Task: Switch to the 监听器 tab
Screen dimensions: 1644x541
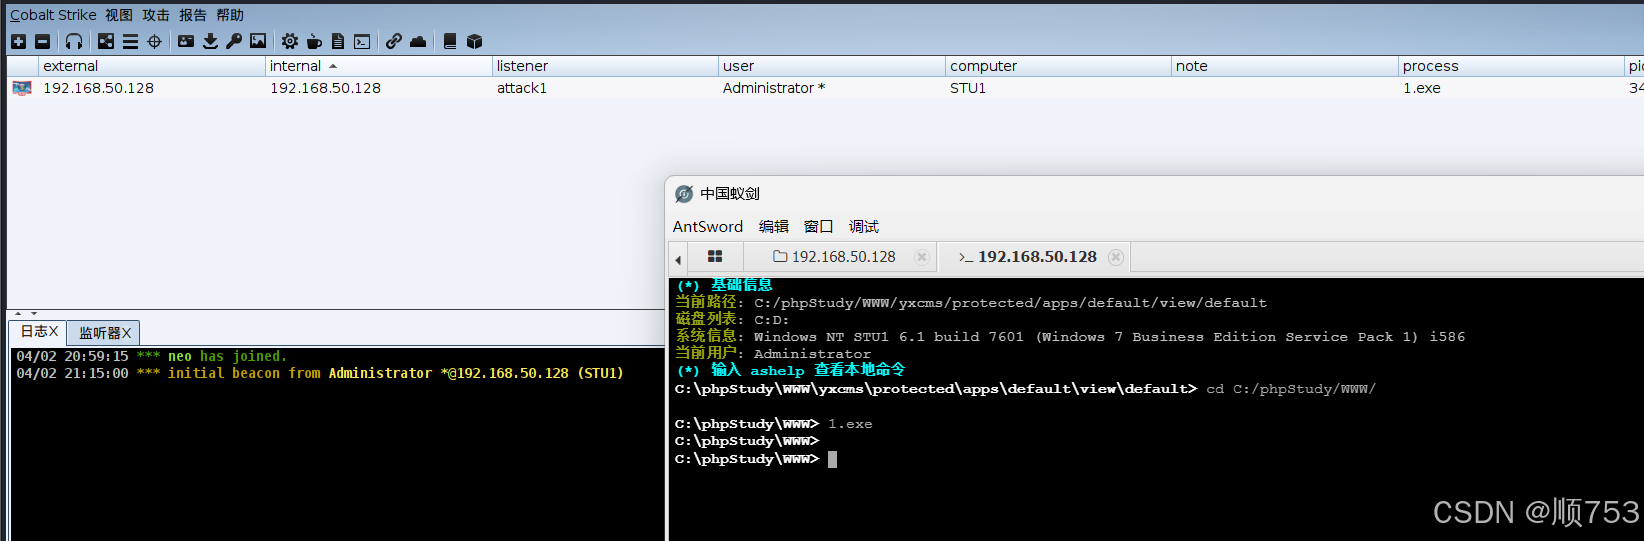Action: 104,333
